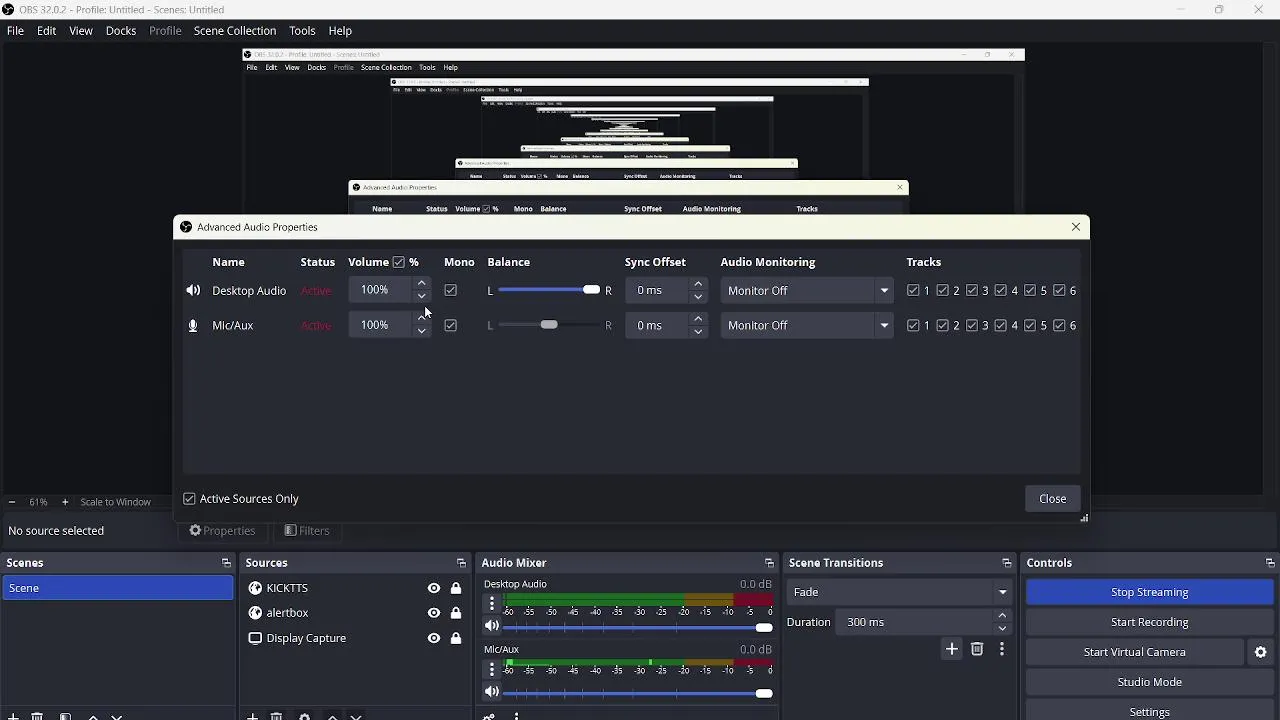Open Mic/Aux audio monitoring dropdown

[x=807, y=326]
